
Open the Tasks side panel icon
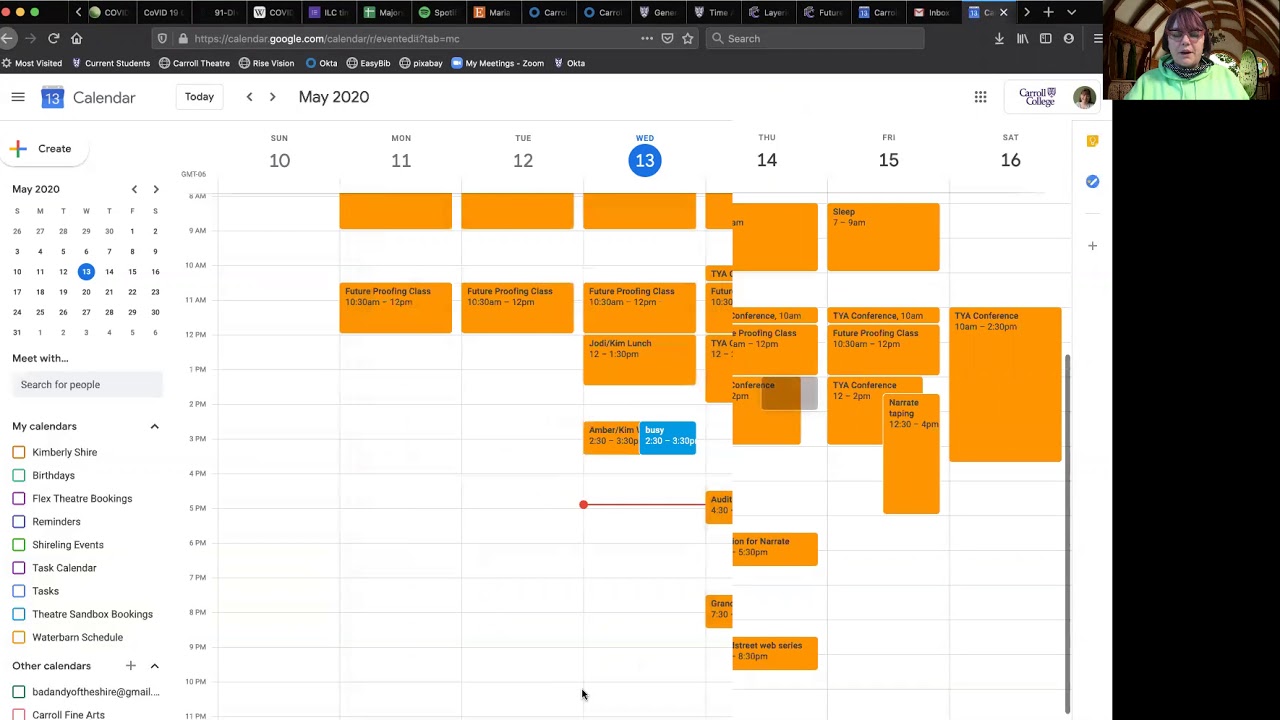(x=1092, y=181)
